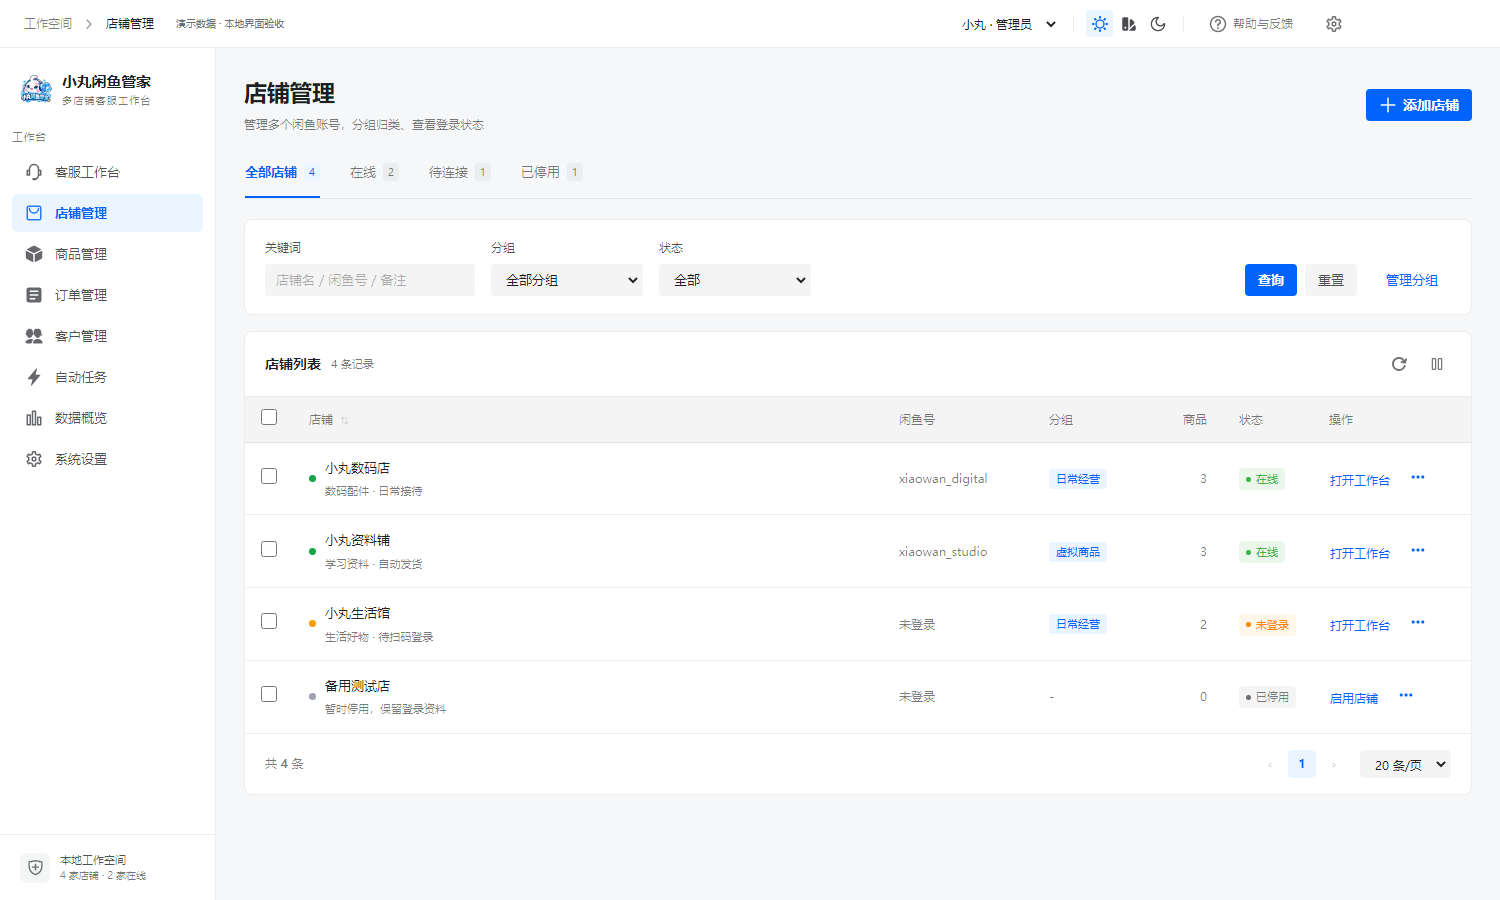
Task: Toggle the select-all stores checkbox
Action: coord(269,417)
